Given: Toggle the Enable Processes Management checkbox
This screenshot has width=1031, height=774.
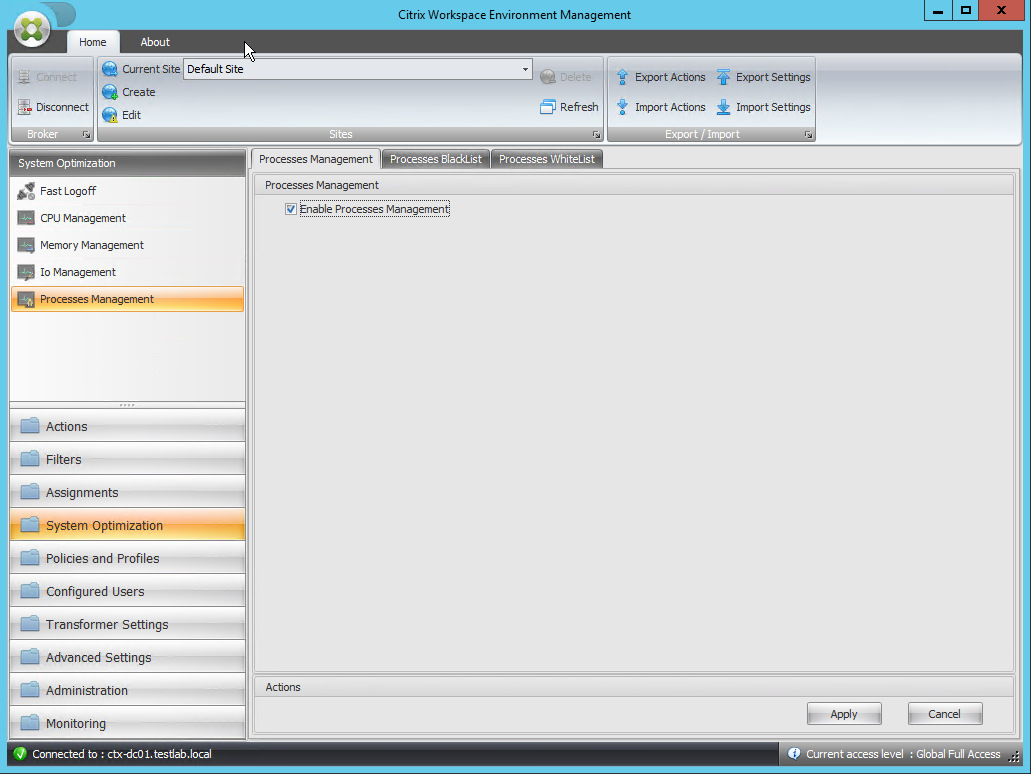Looking at the screenshot, I should 291,209.
